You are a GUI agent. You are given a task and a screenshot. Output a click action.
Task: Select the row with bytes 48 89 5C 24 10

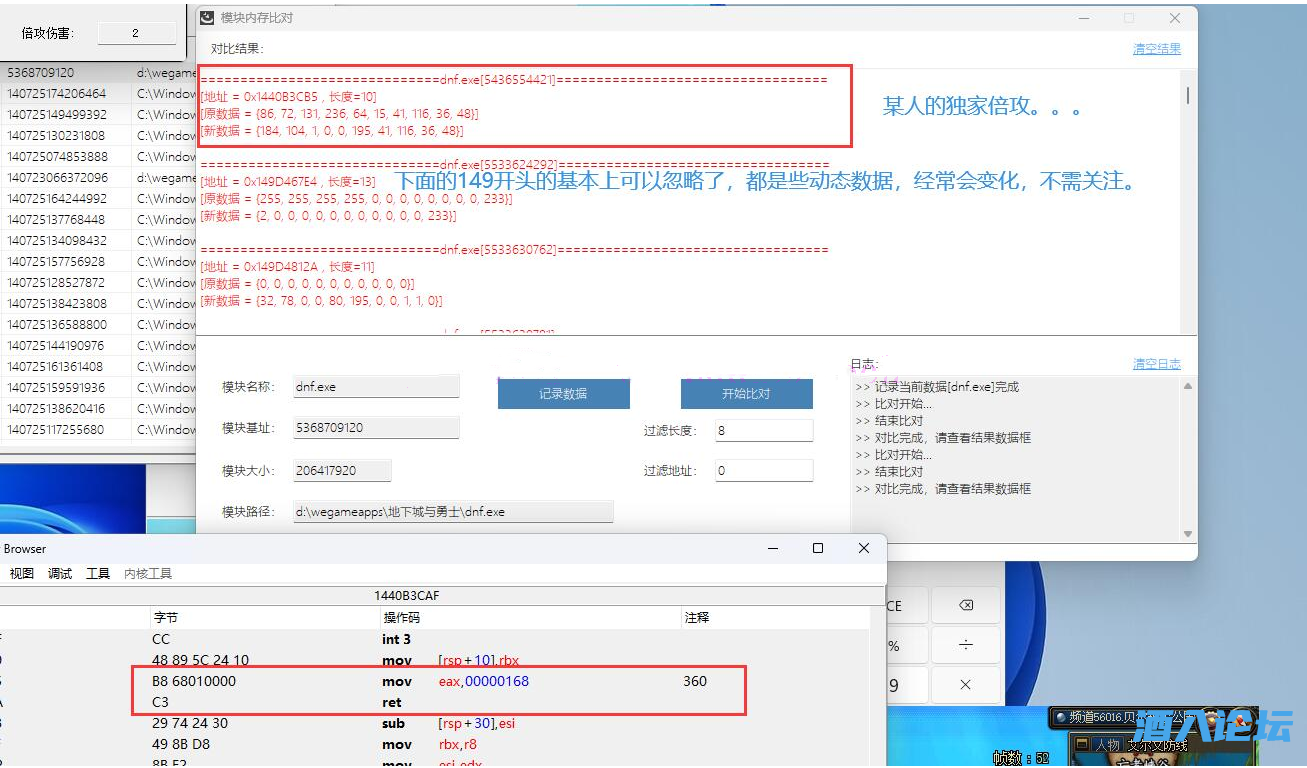coord(435,660)
